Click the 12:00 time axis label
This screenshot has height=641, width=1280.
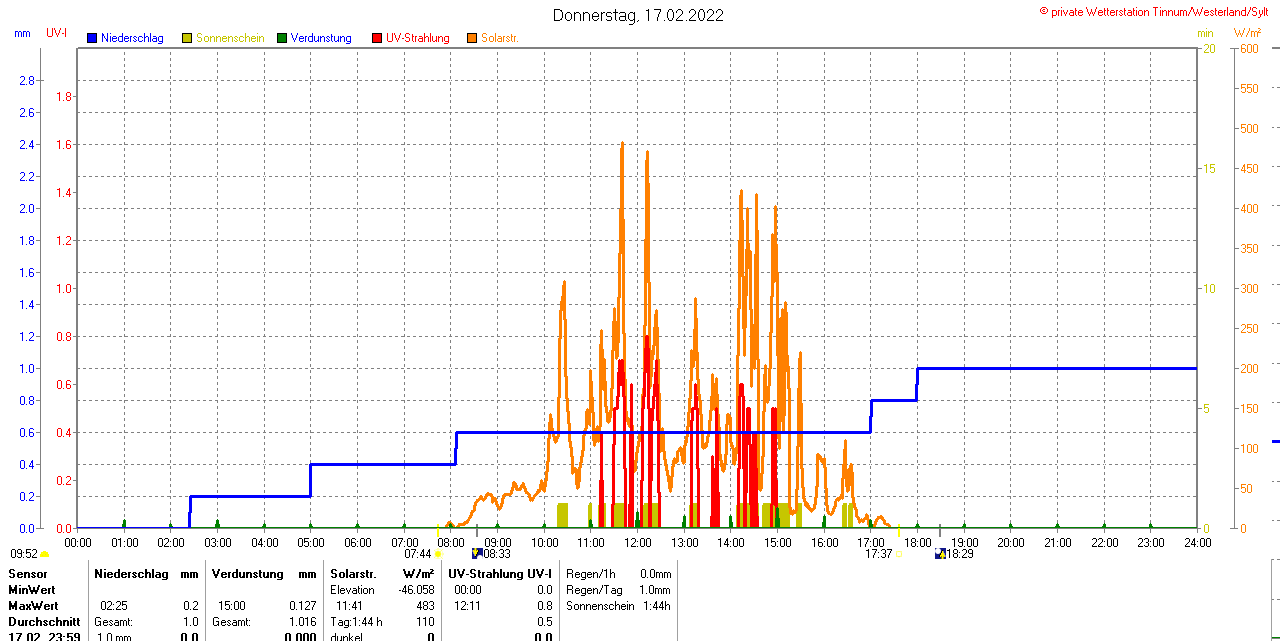click(x=638, y=543)
